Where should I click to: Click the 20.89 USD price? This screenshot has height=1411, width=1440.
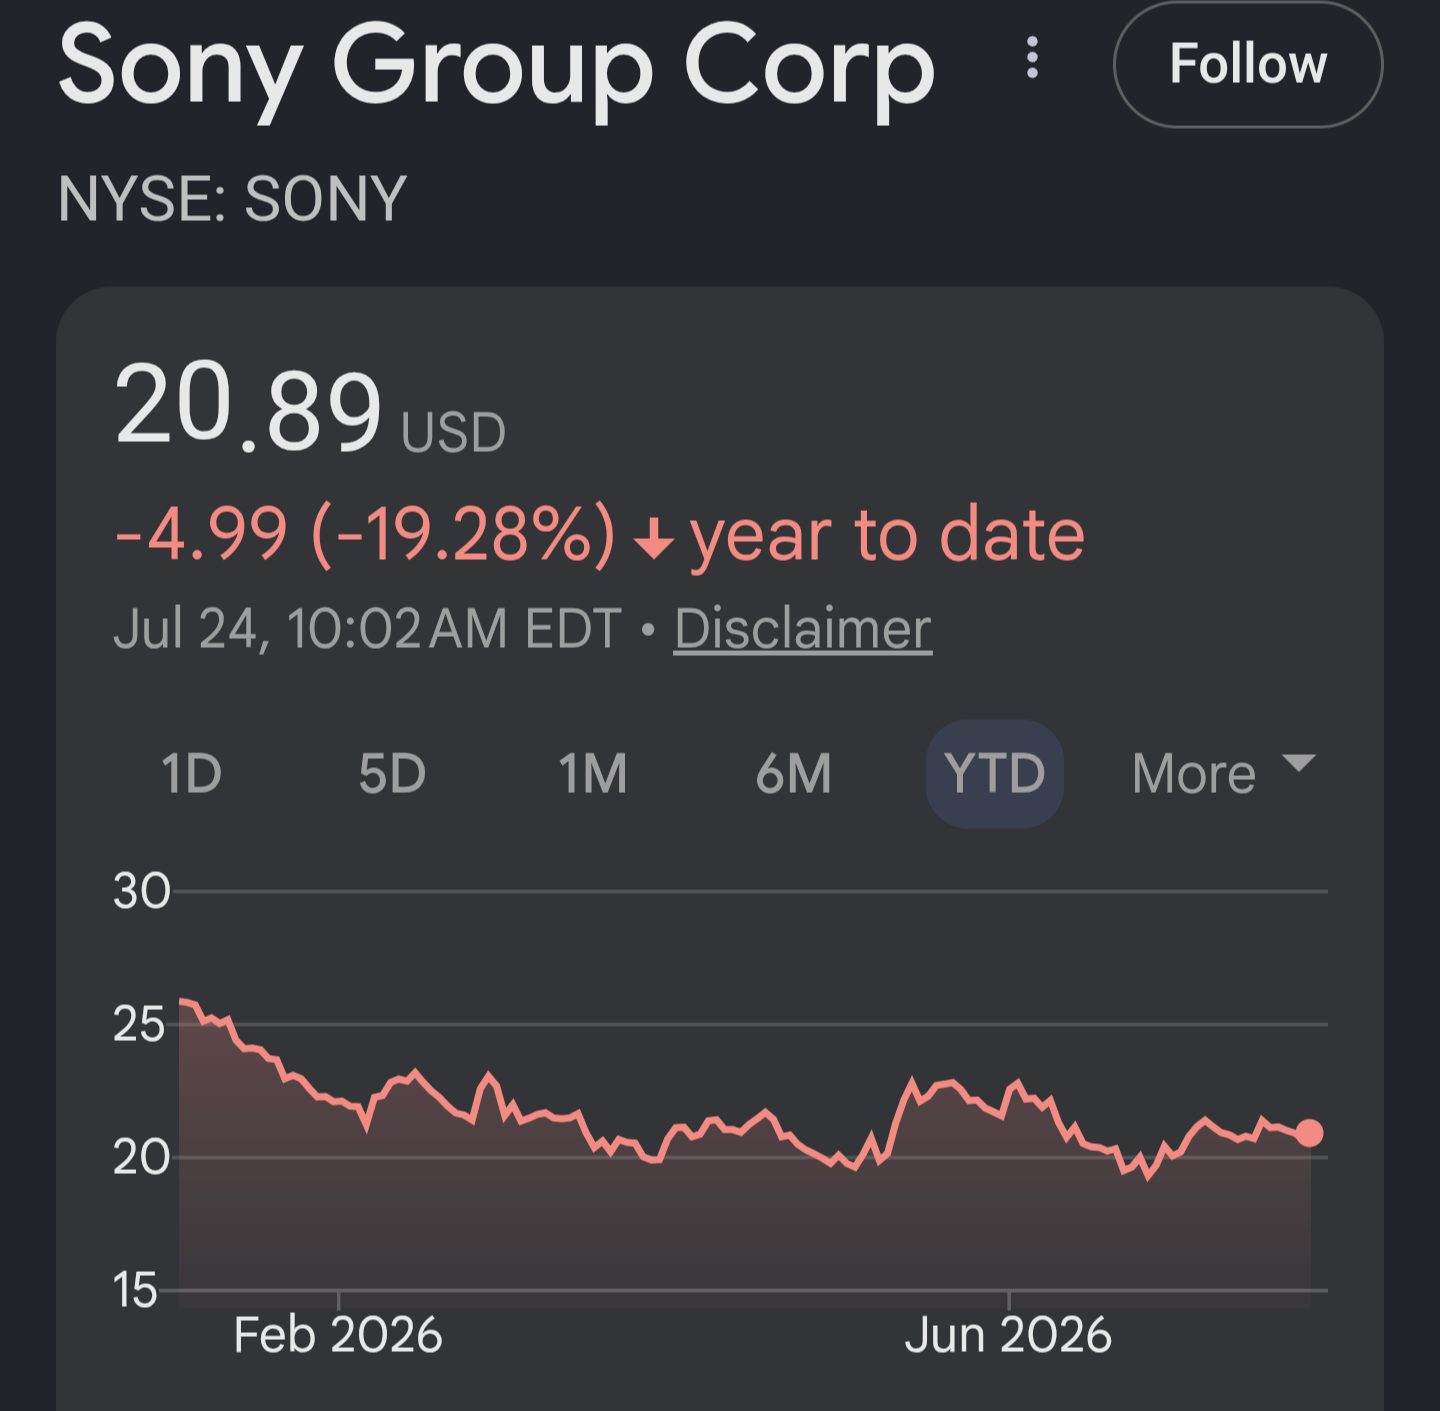pyautogui.click(x=310, y=408)
